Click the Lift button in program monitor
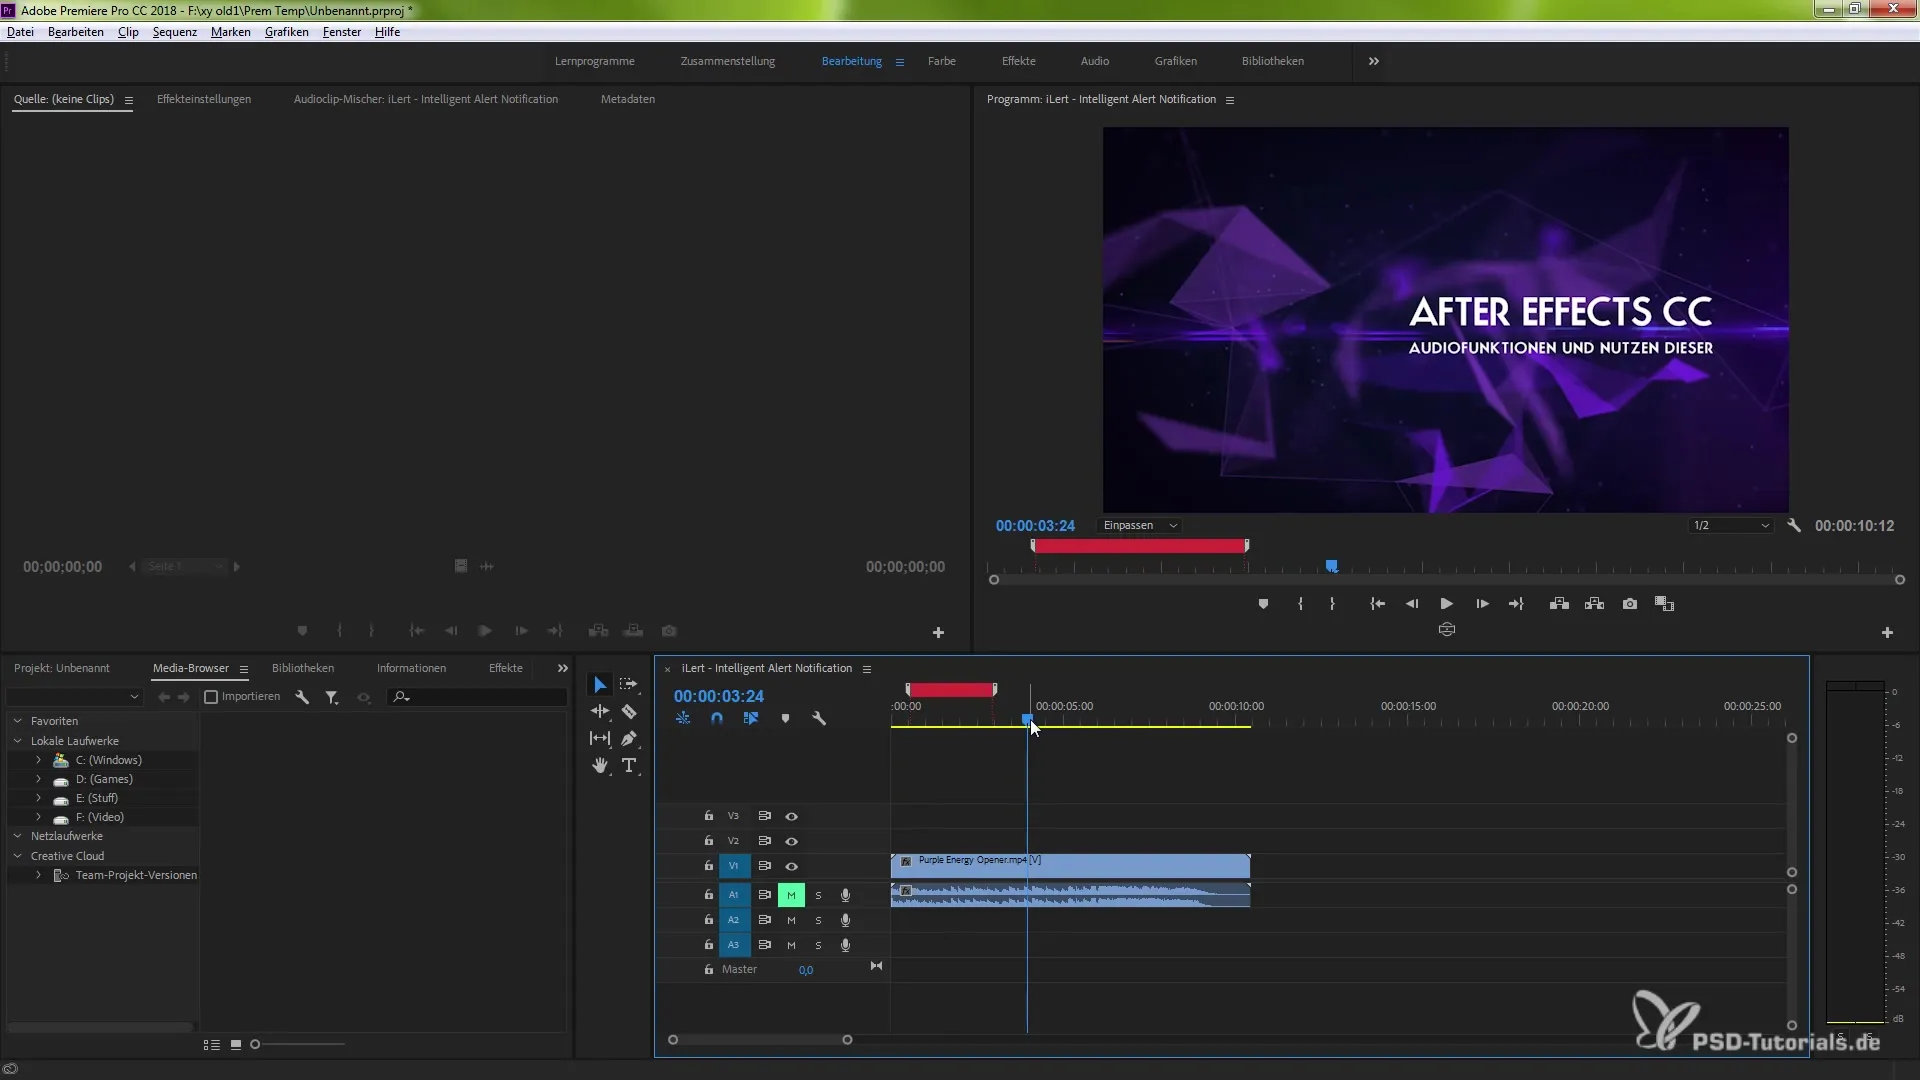This screenshot has width=1920, height=1080. coord(1559,604)
